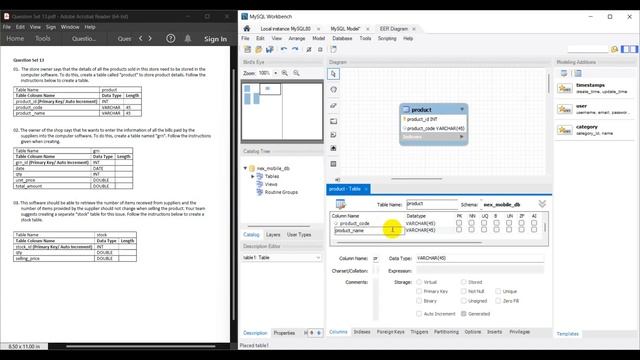This screenshot has width=640, height=360.
Task: Click the timestamps template icon
Action: [x=565, y=88]
